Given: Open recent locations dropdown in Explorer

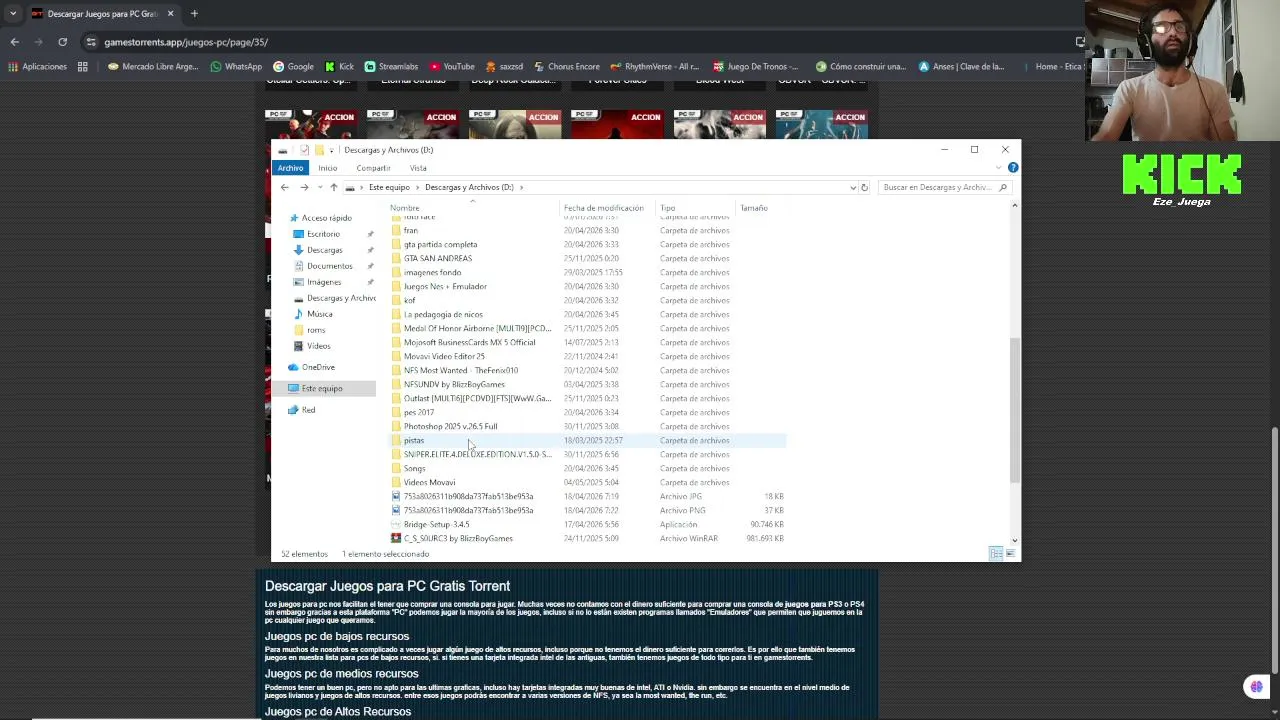Looking at the screenshot, I should [x=319, y=187].
